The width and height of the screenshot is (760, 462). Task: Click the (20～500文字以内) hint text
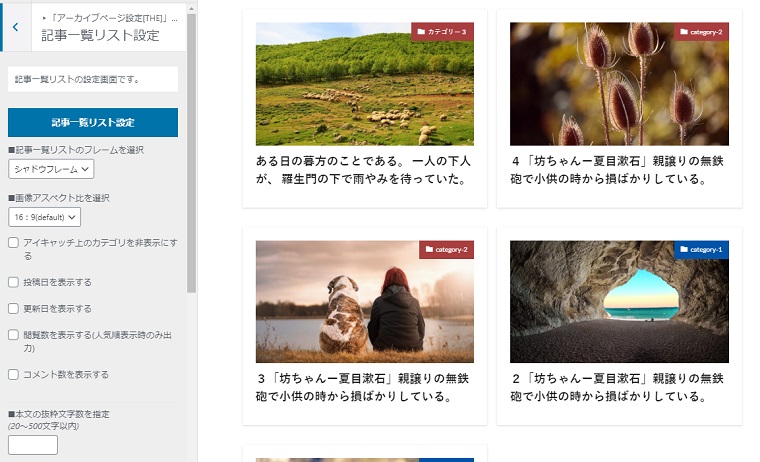[x=44, y=426]
